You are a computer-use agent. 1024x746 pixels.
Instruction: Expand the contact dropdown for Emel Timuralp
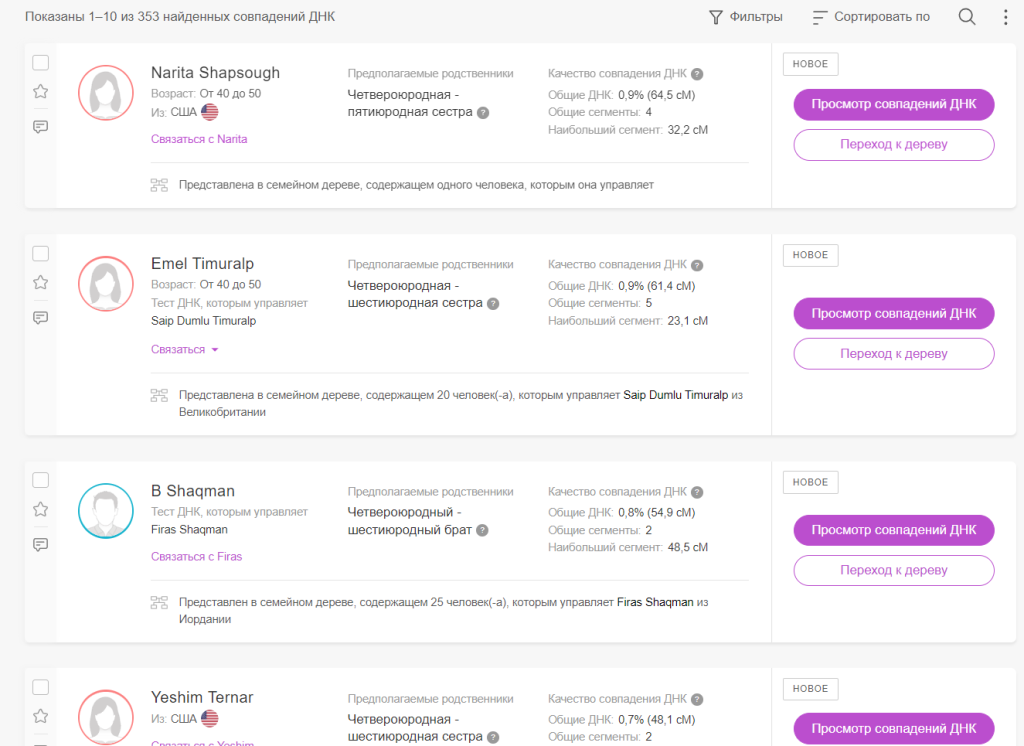(185, 350)
